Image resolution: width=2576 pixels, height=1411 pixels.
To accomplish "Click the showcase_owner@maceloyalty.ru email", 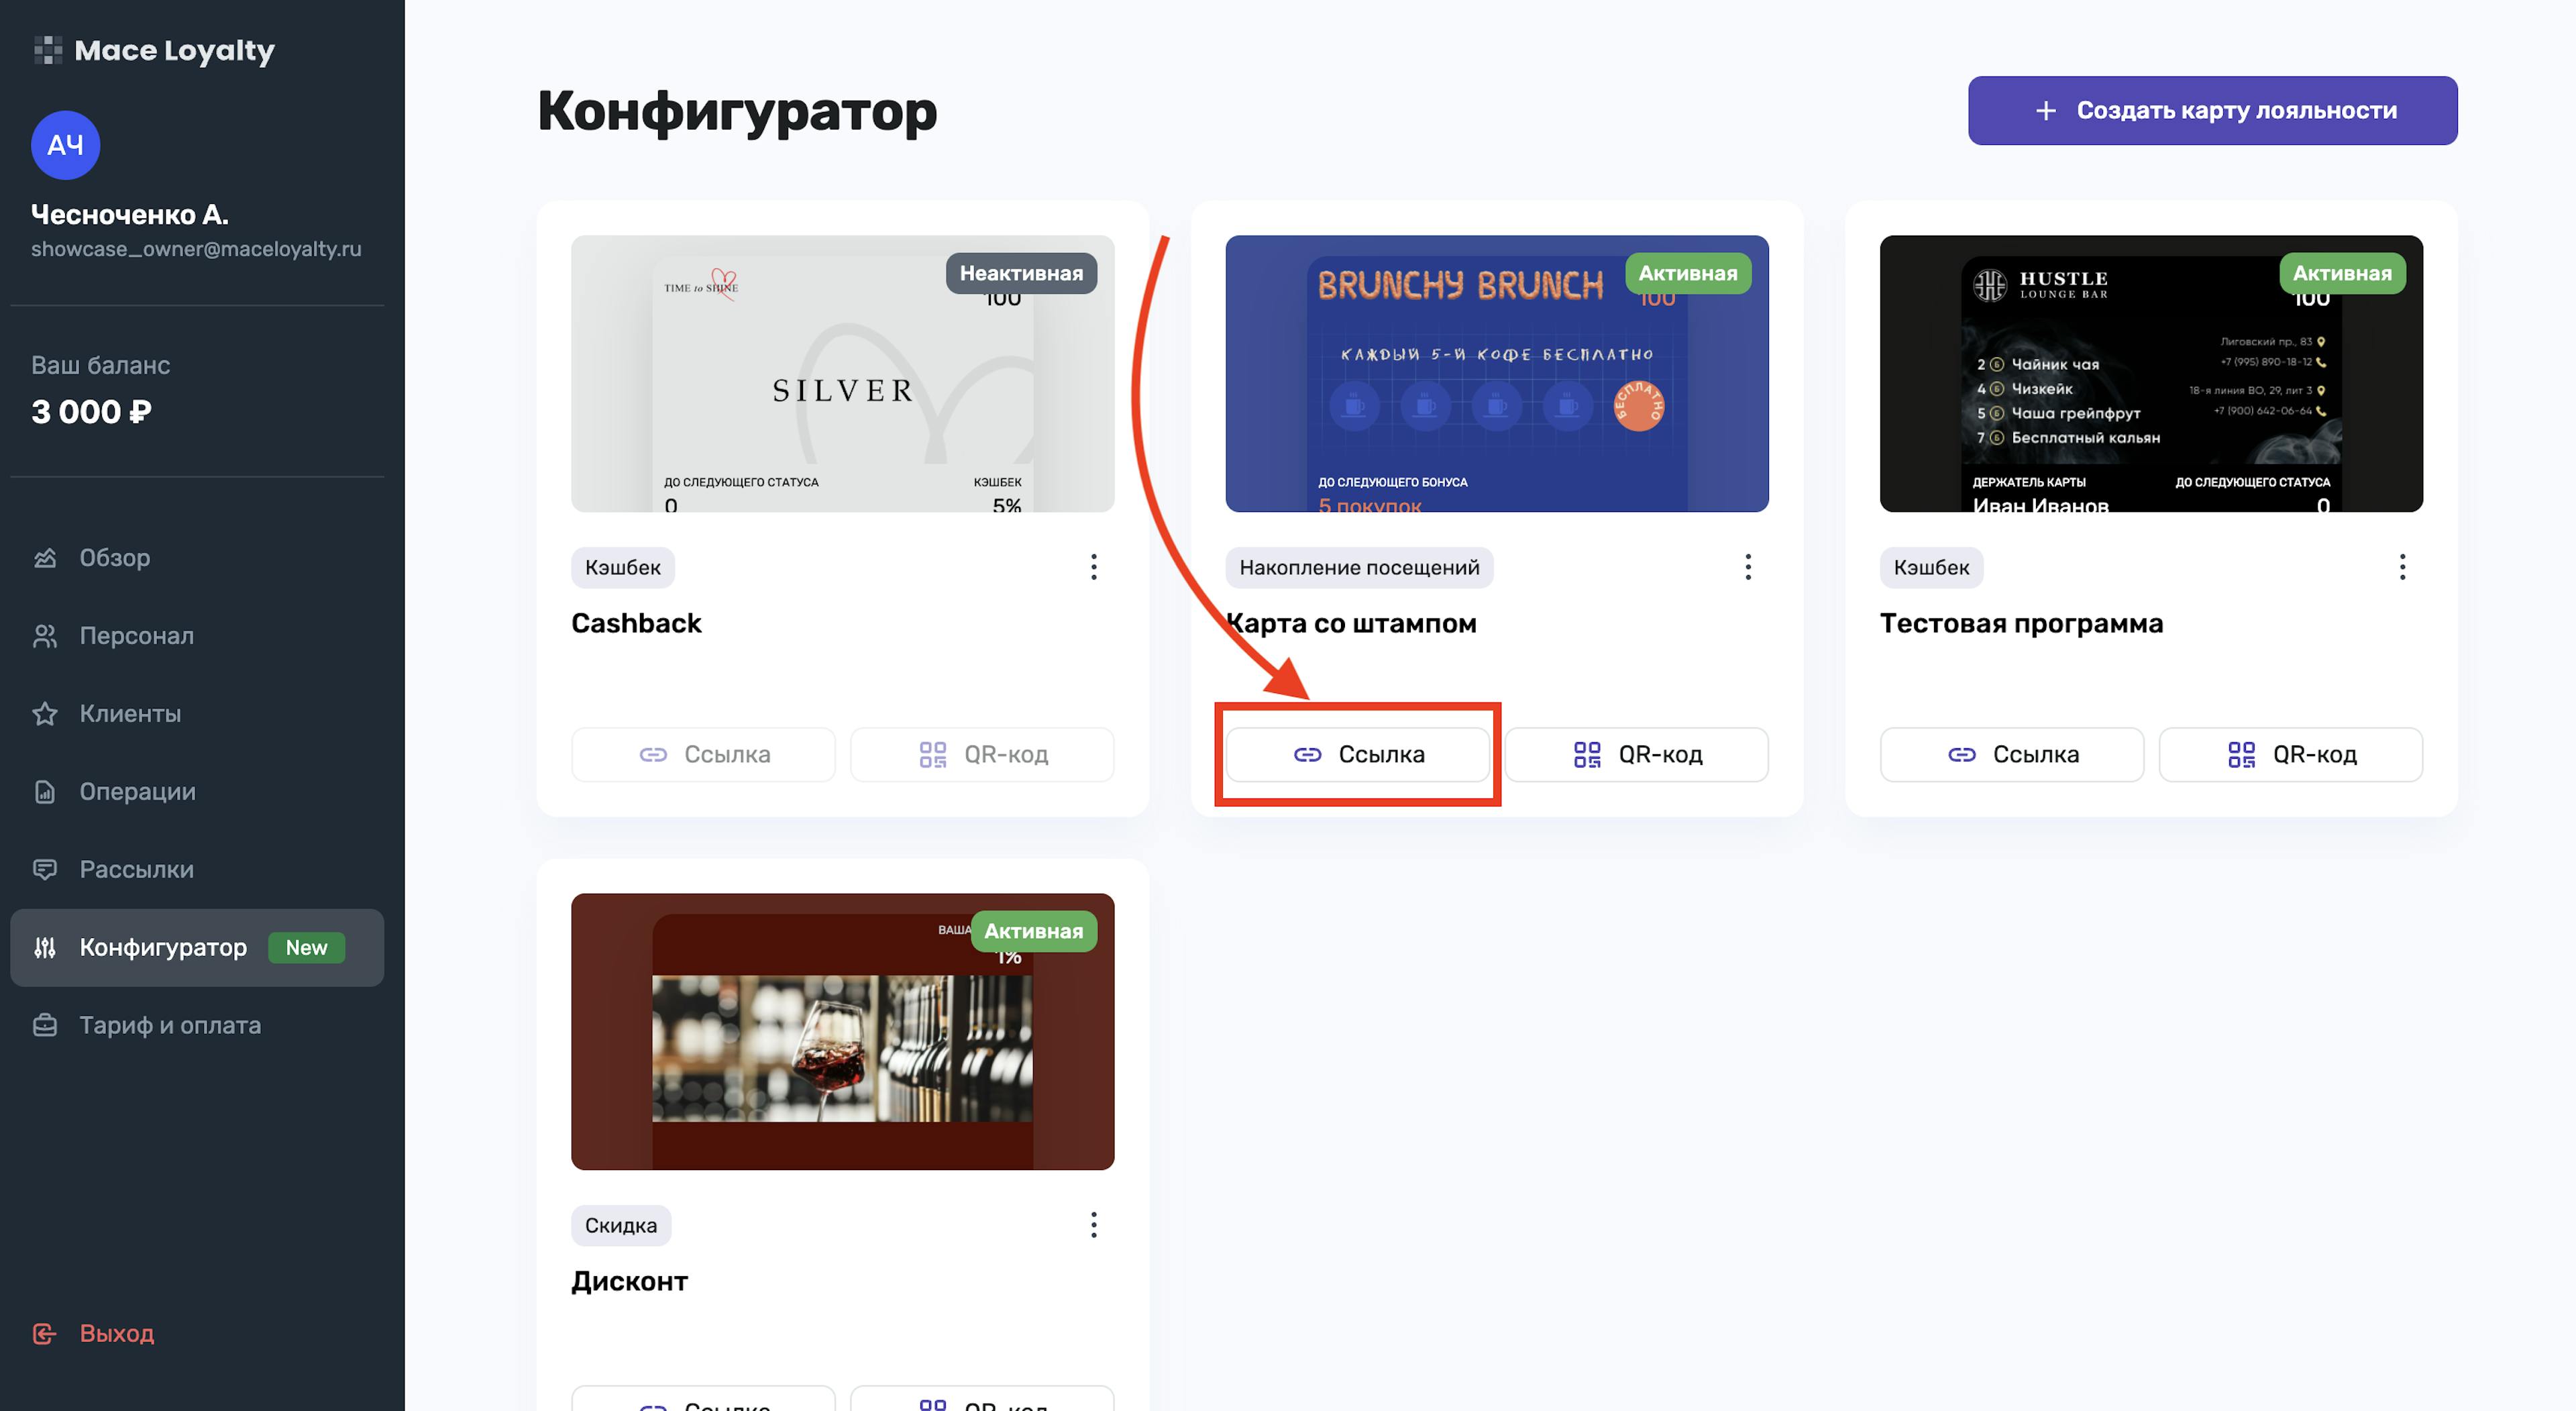I will (x=196, y=249).
